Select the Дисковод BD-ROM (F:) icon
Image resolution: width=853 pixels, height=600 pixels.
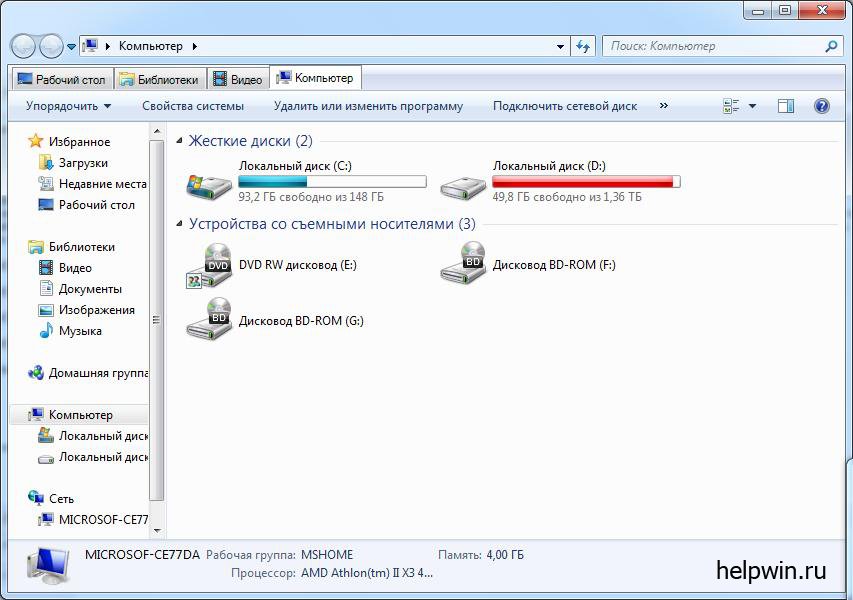463,262
